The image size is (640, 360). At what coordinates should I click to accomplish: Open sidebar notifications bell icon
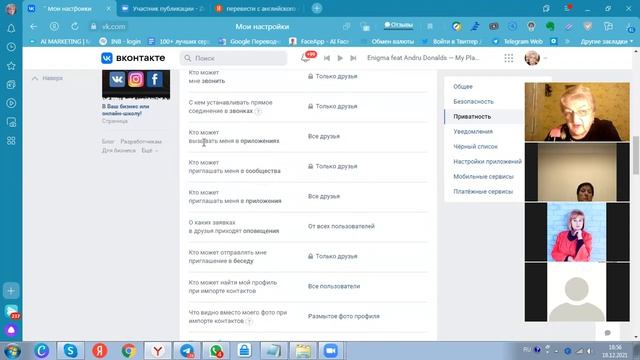[x=11, y=29]
